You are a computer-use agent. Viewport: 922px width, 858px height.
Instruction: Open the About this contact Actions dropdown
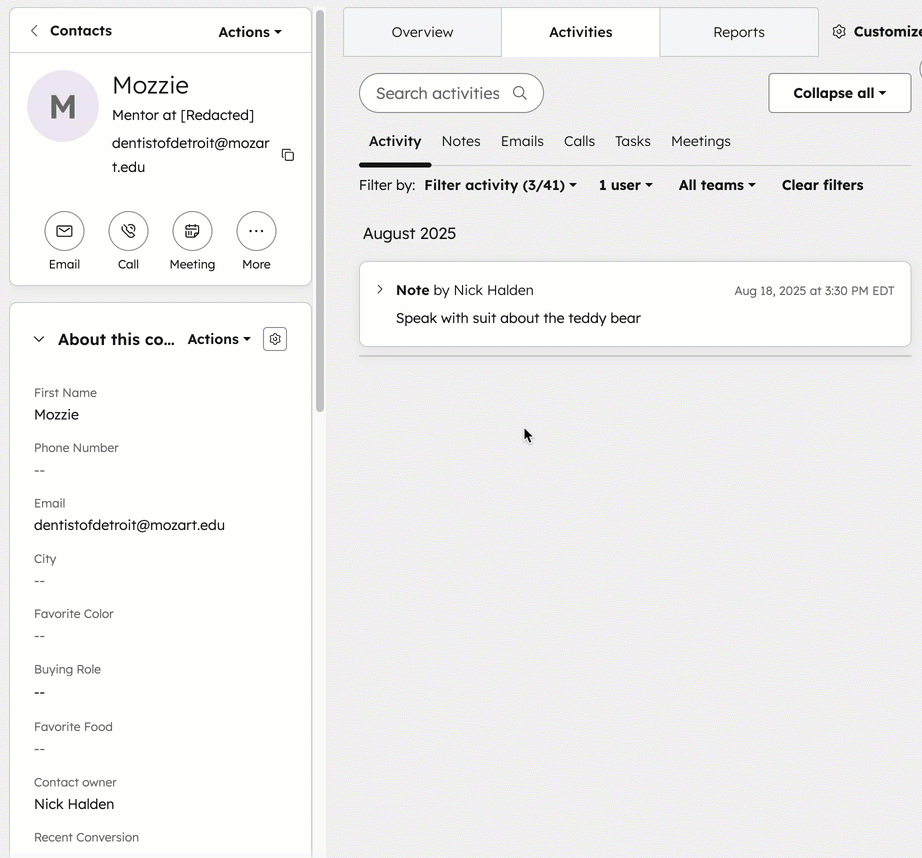pos(219,339)
